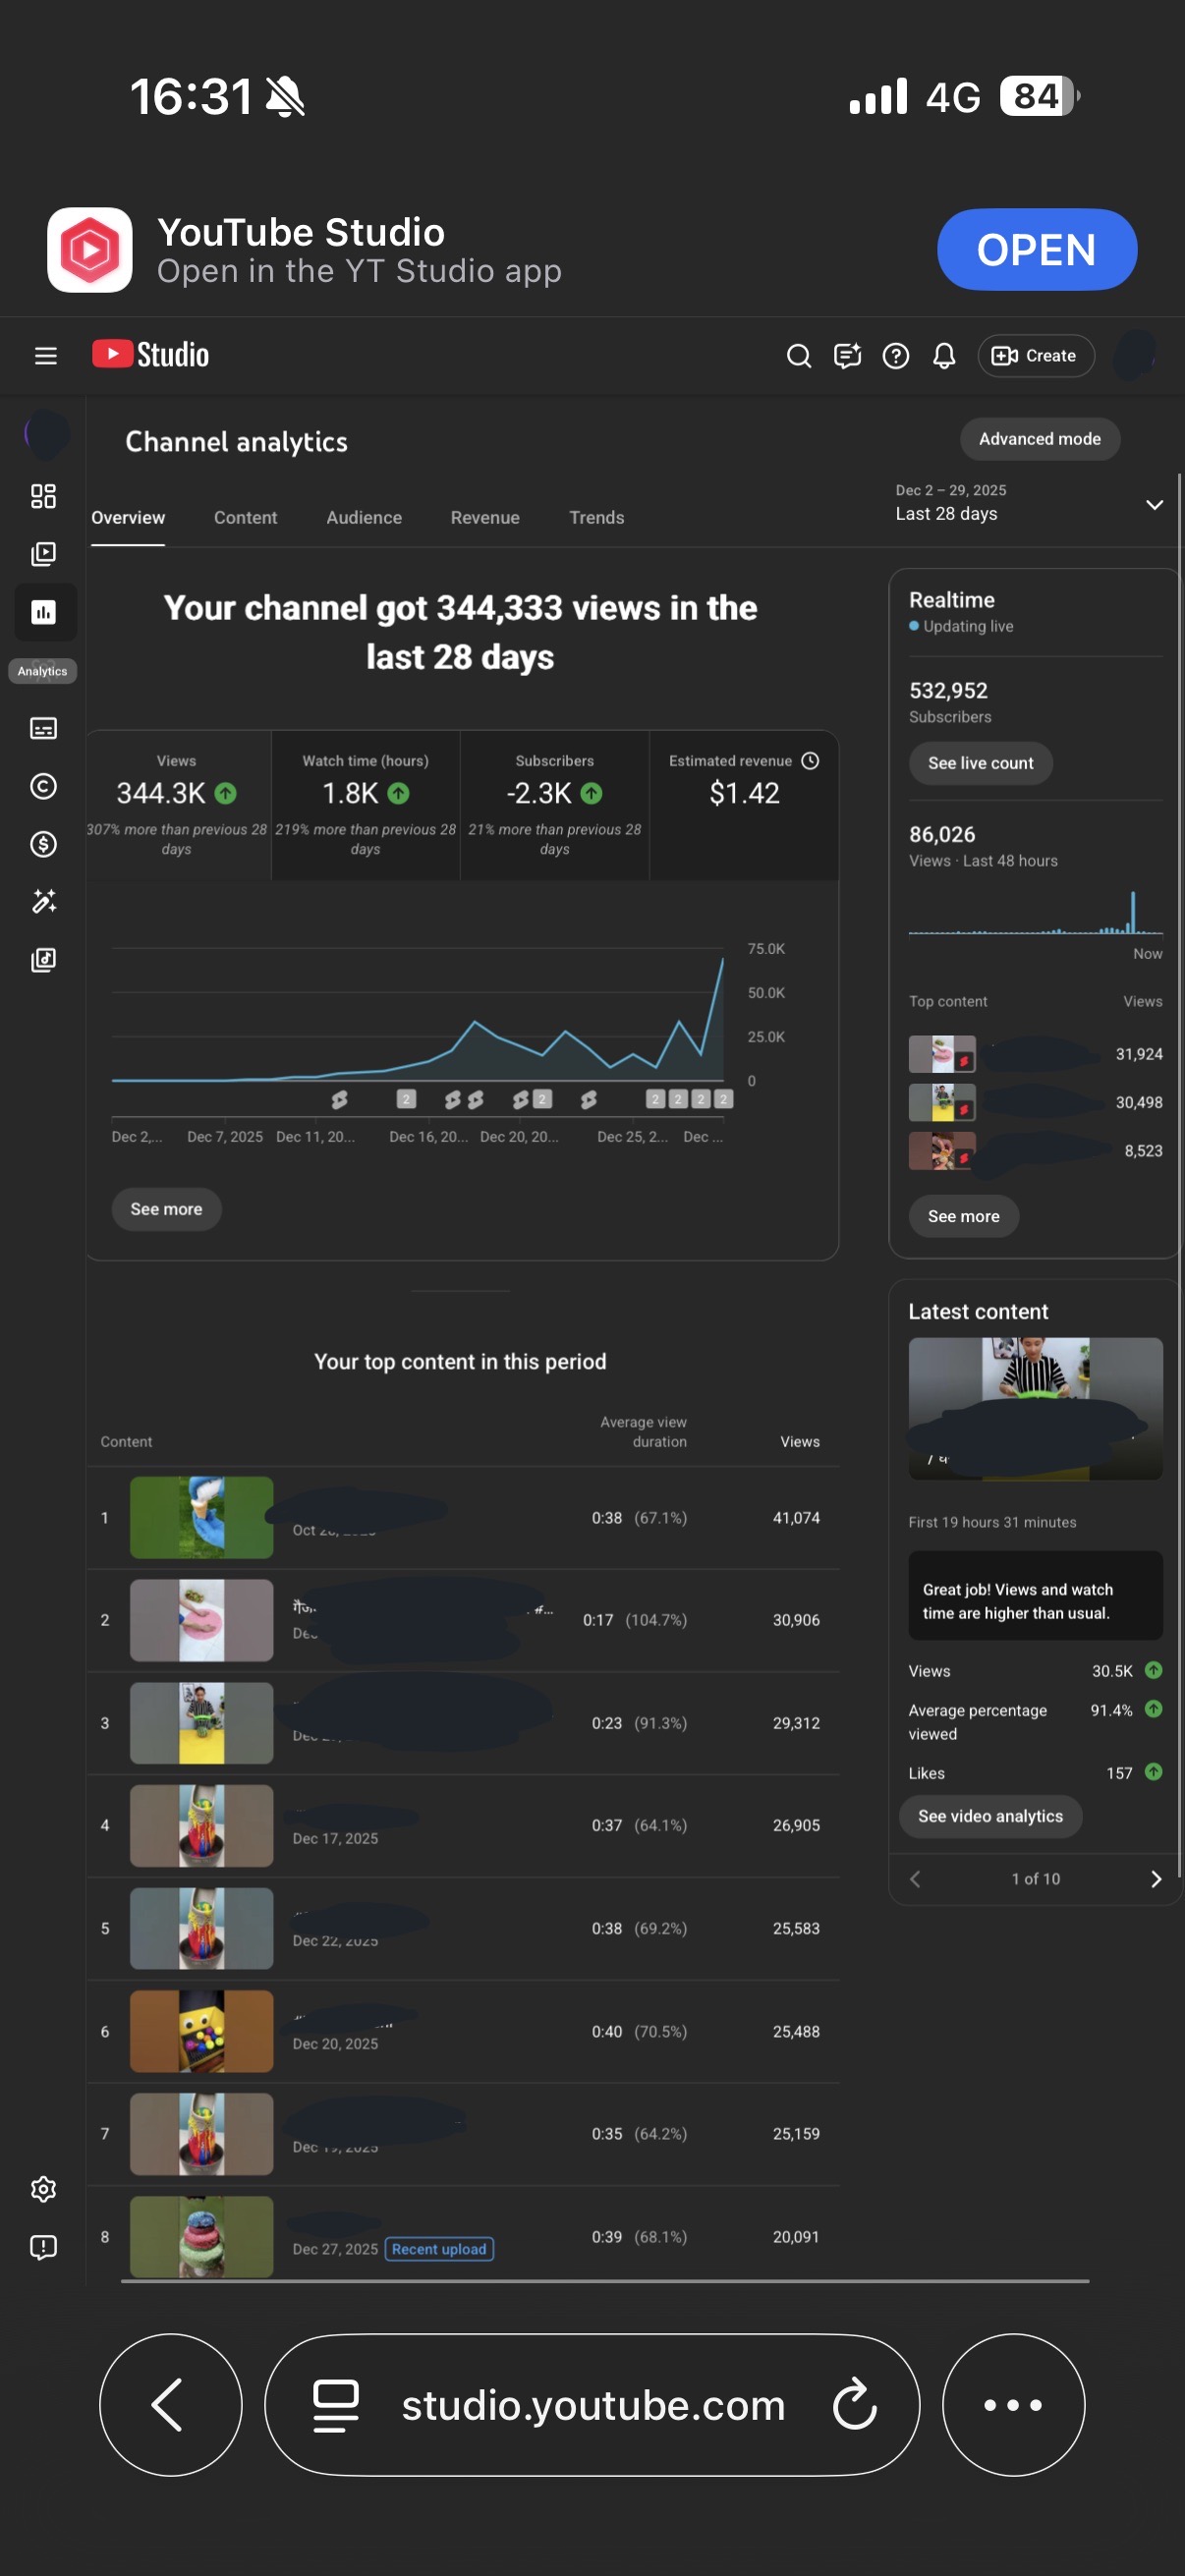Open Subtitles icon in the sidebar
Screen dimensions: 1185x2576
pos(43,728)
